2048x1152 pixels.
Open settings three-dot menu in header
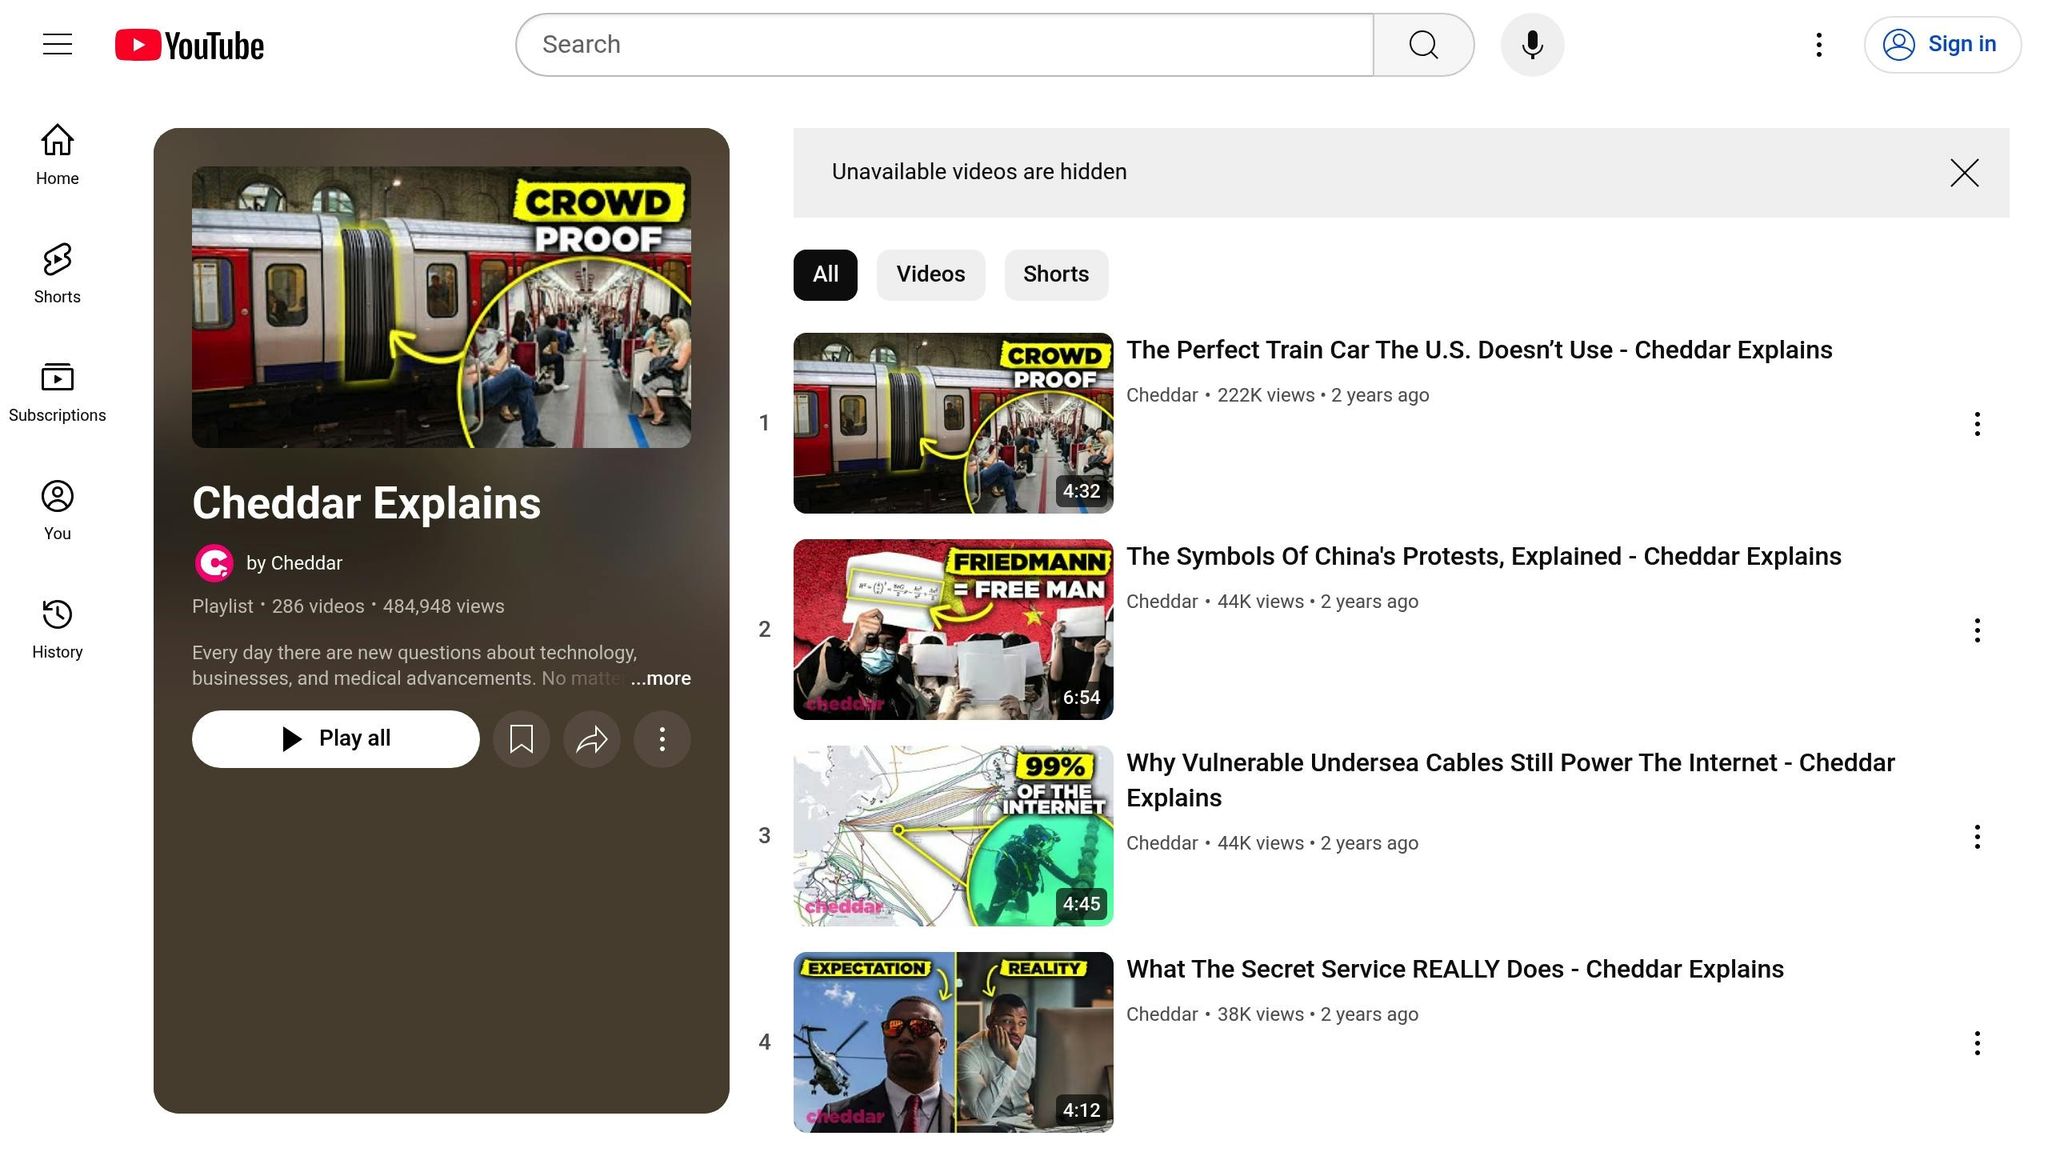coord(1819,45)
